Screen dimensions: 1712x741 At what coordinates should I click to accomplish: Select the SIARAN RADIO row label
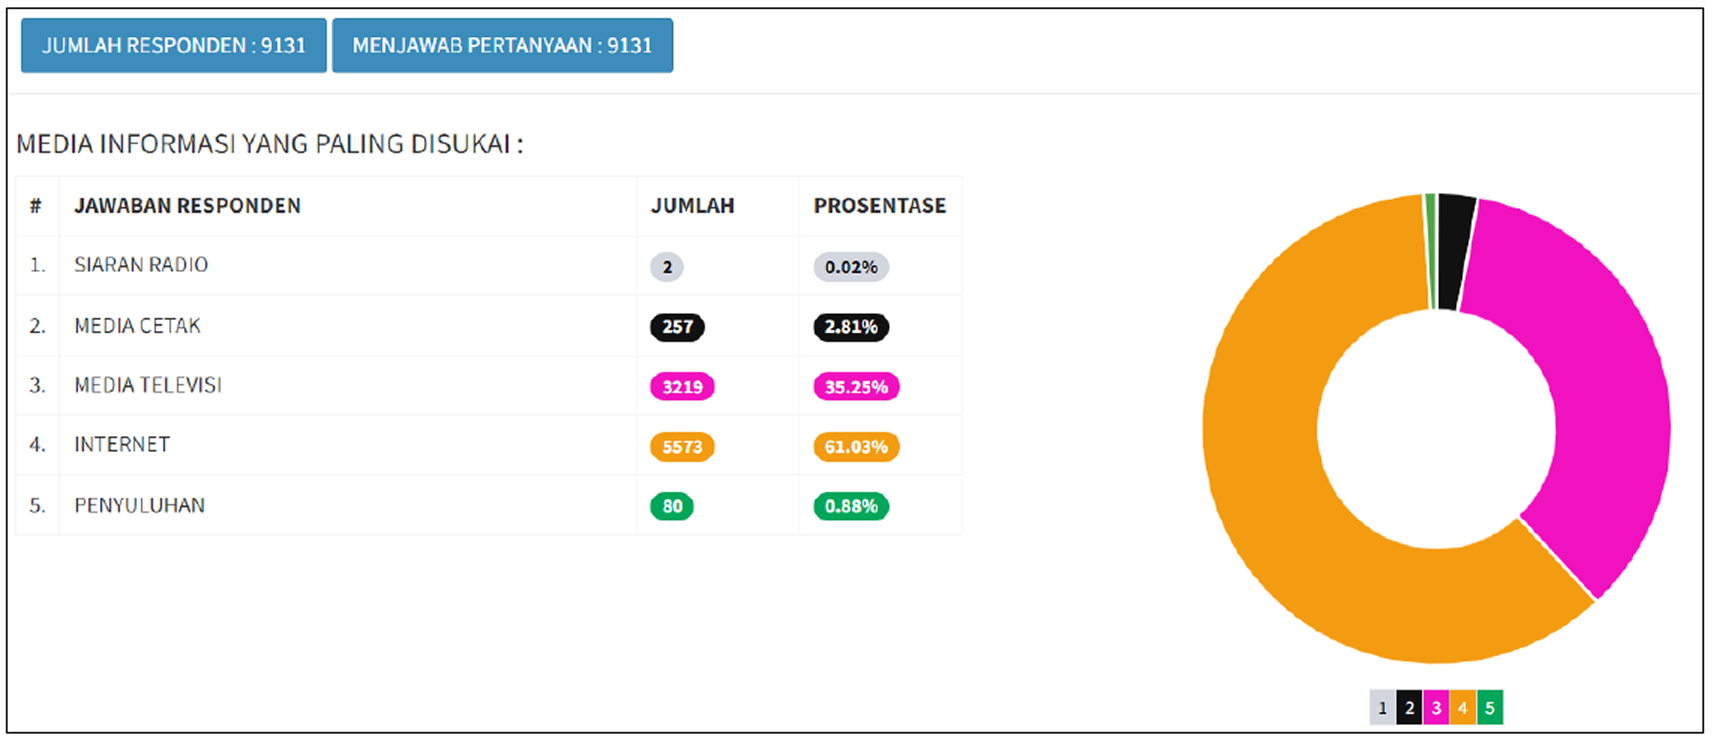tap(141, 265)
